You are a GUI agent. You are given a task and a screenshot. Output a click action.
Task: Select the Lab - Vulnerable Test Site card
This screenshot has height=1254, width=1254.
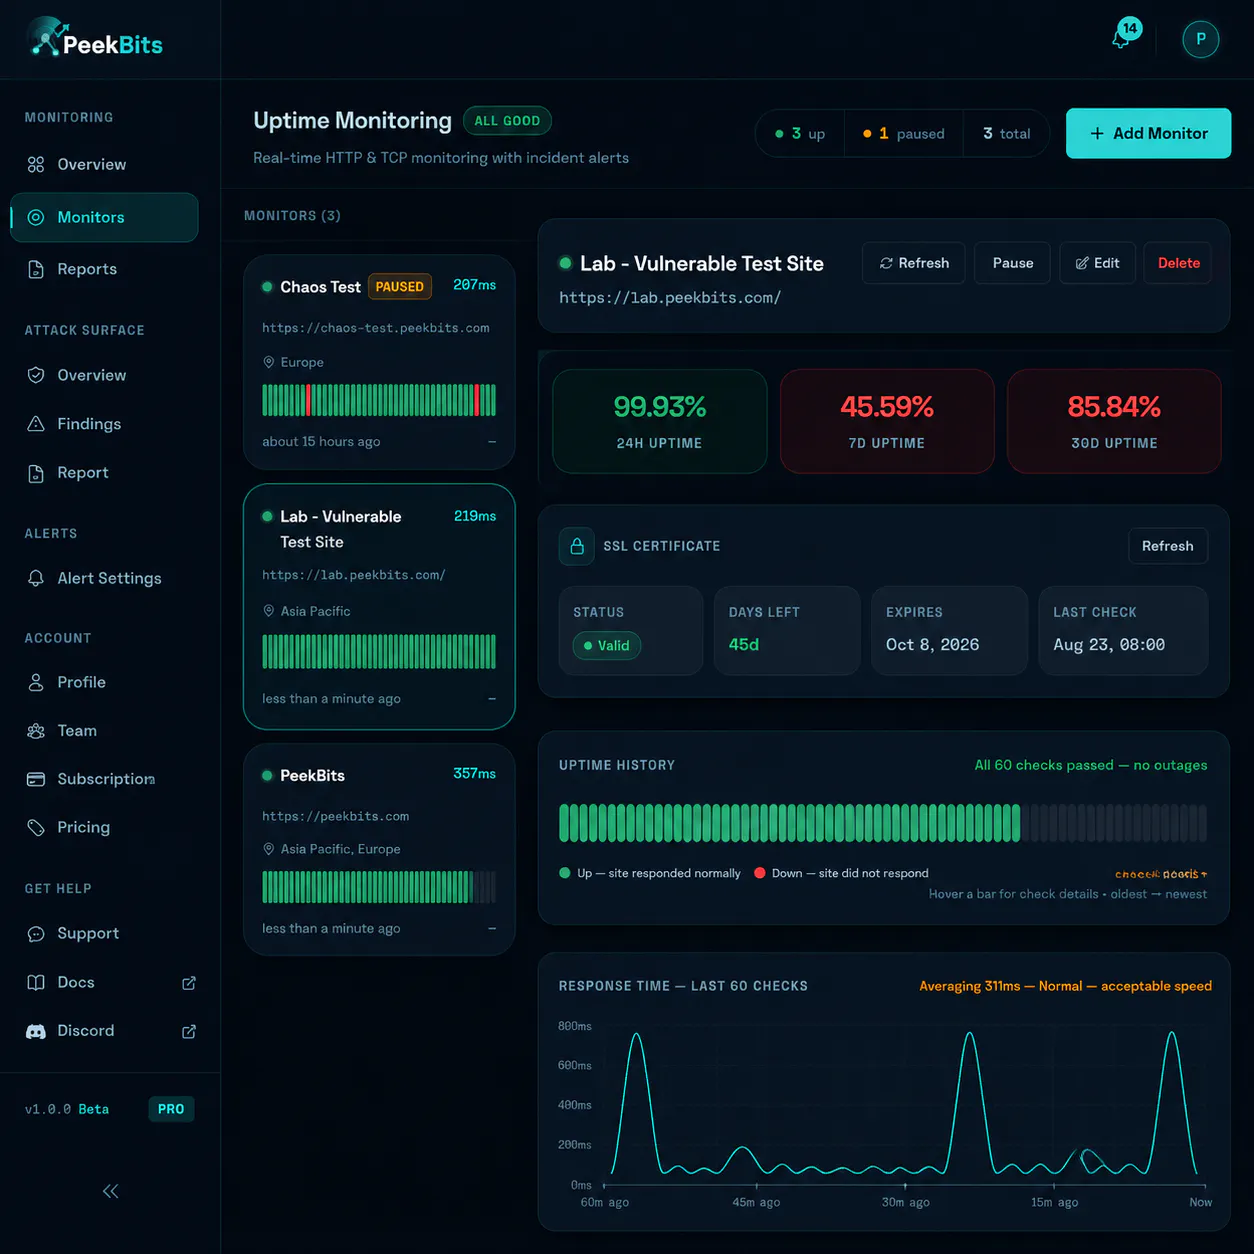(379, 607)
